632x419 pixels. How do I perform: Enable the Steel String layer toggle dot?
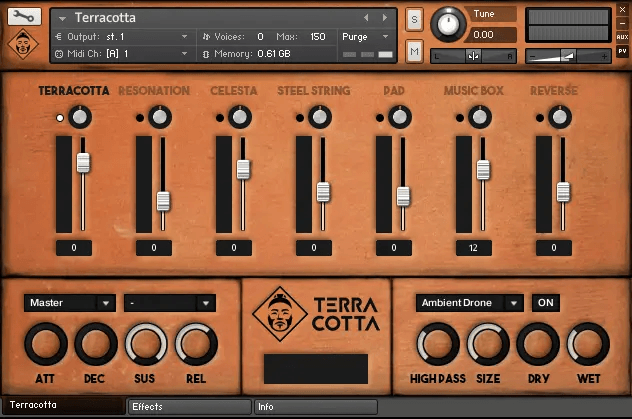pos(300,118)
